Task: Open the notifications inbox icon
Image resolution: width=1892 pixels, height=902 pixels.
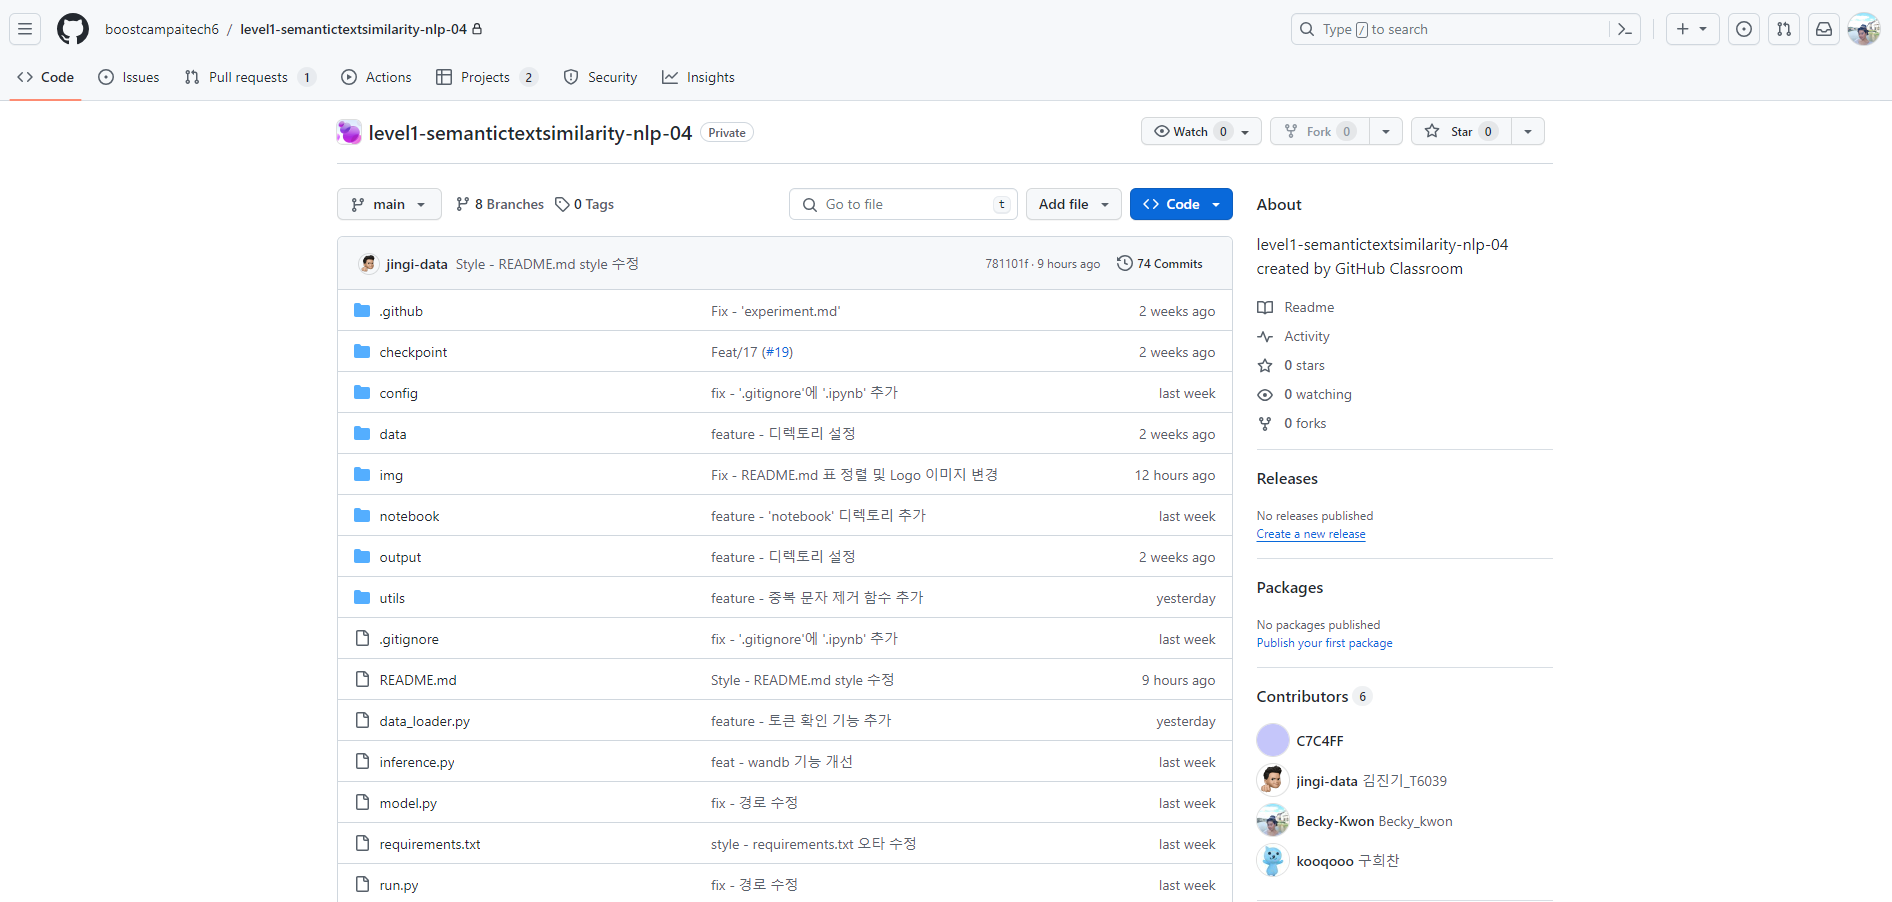Action: (1824, 29)
